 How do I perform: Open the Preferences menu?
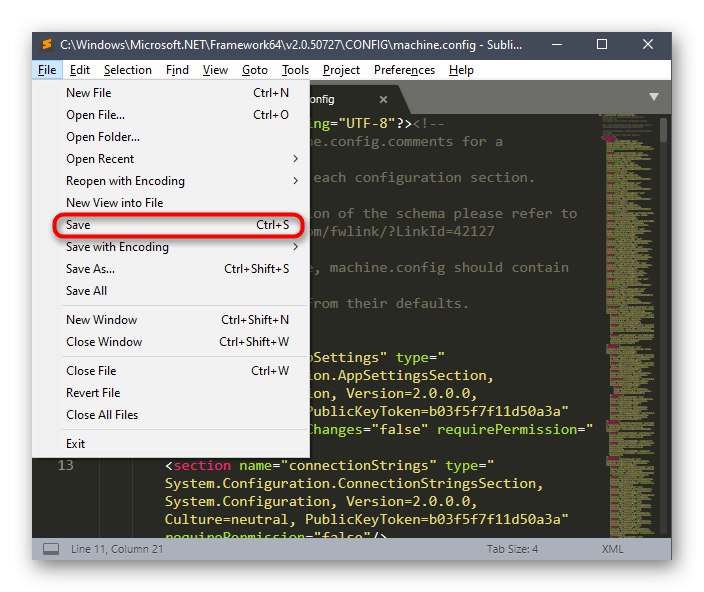point(405,70)
